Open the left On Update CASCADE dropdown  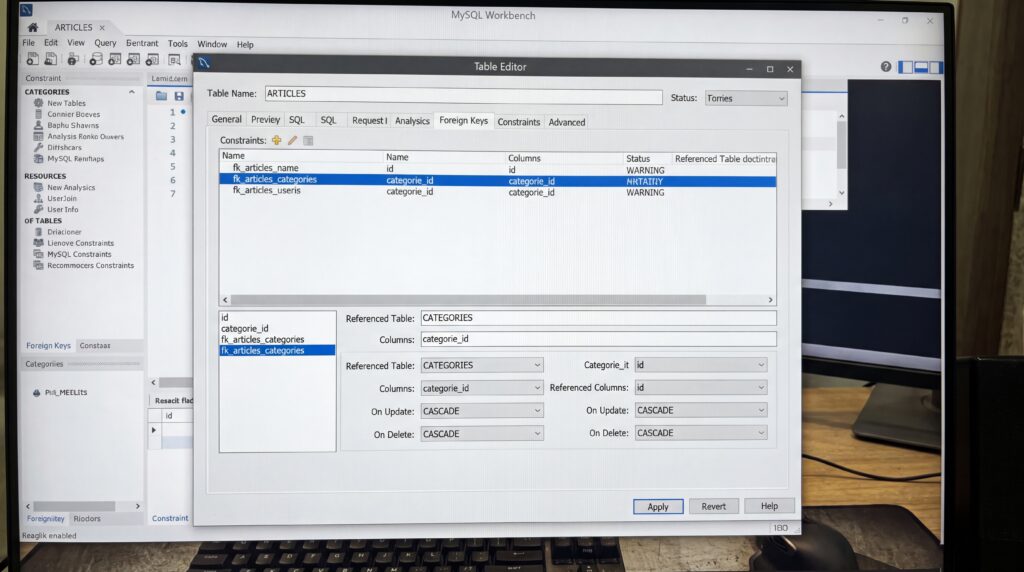(x=482, y=411)
